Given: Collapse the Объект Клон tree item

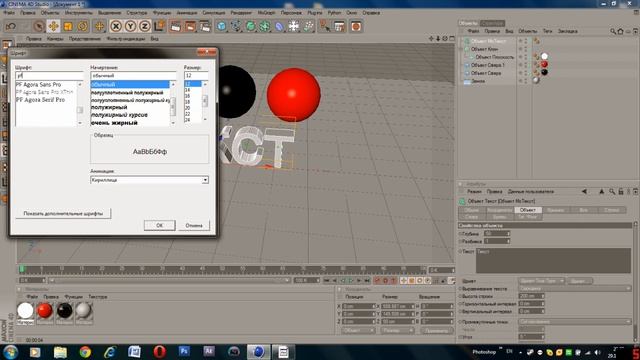Looking at the screenshot, I should (x=461, y=49).
